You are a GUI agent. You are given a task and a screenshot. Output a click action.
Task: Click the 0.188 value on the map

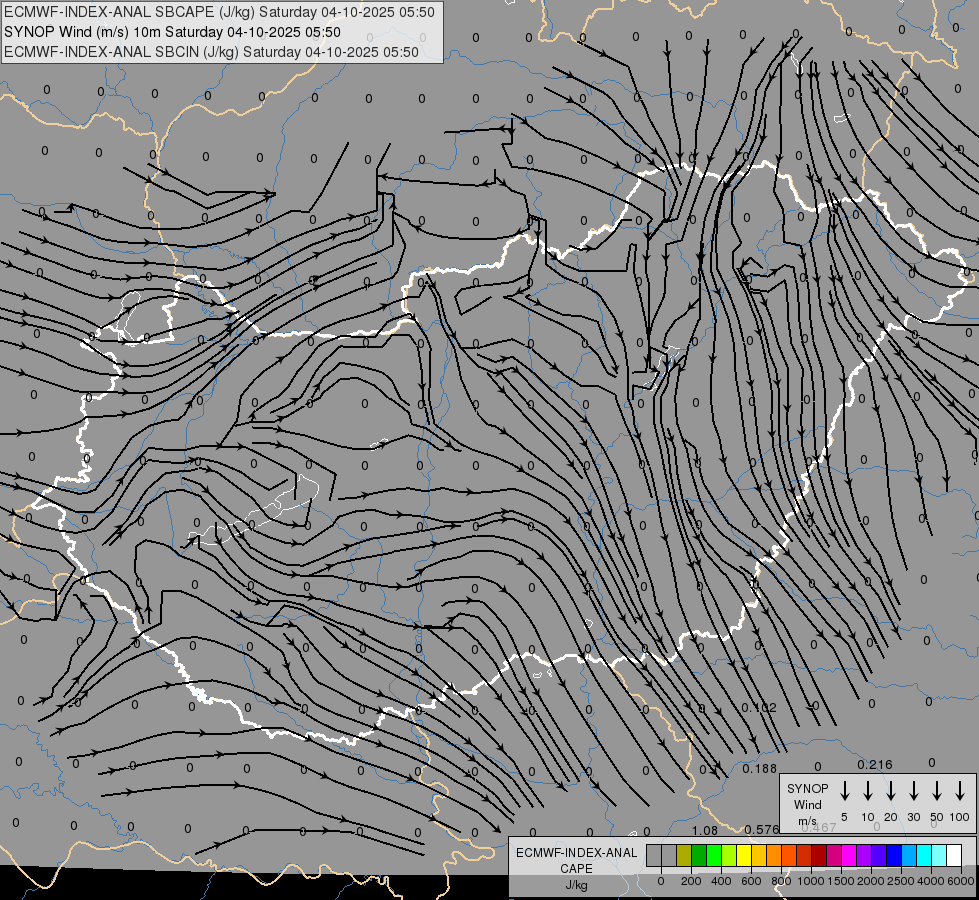tap(760, 768)
